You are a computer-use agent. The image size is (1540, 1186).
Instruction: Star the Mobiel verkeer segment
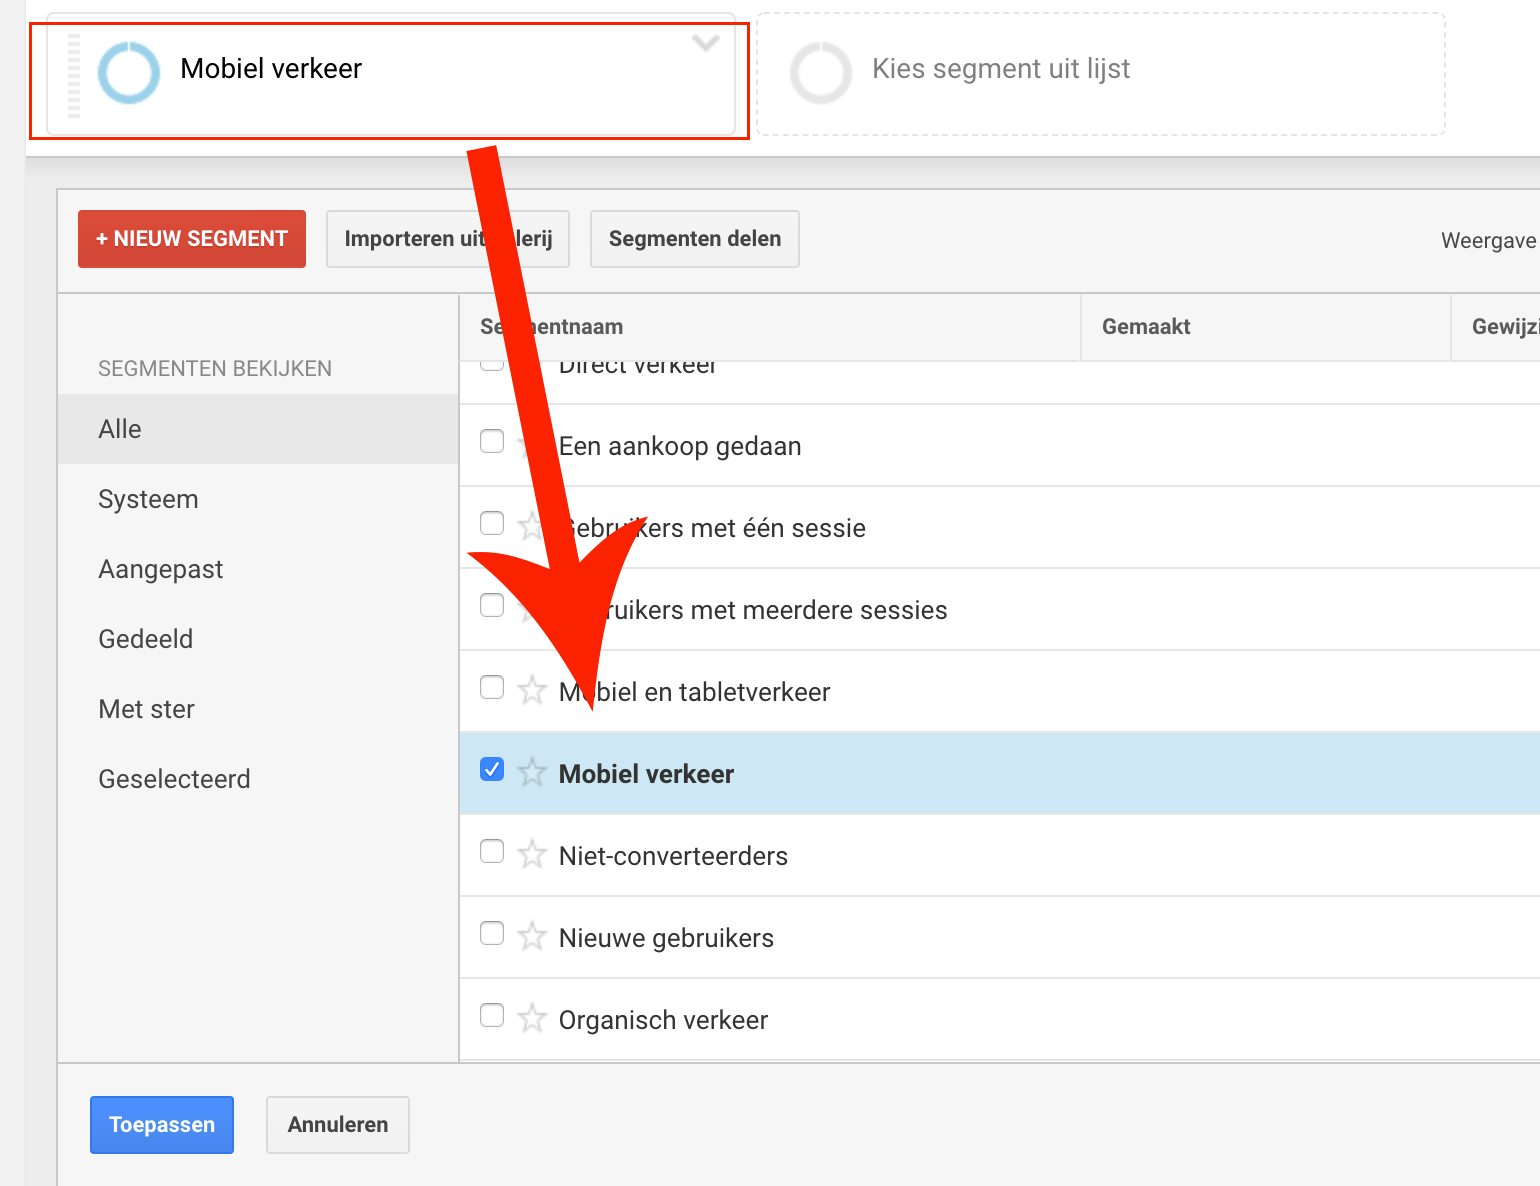pos(532,772)
